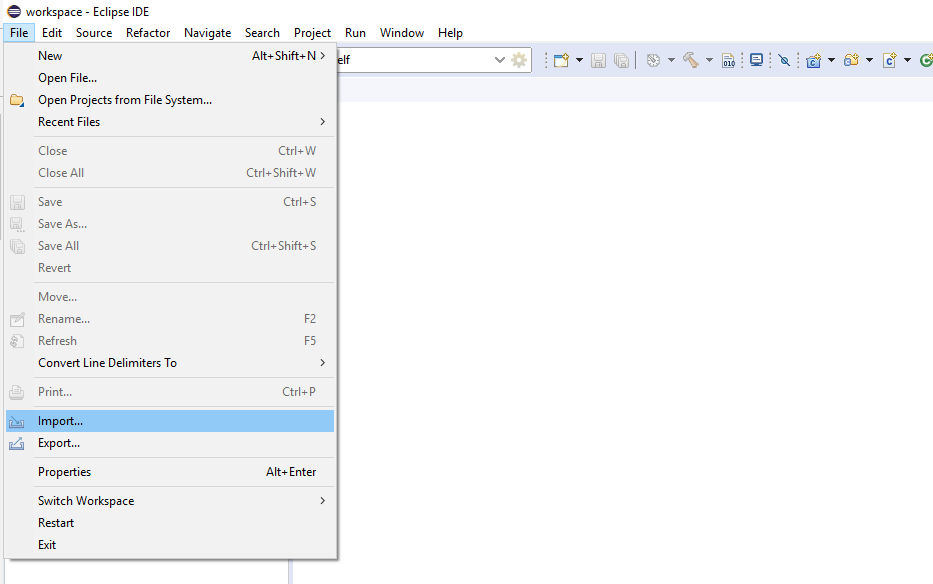
Task: Expand the new C file dropdown arrow
Action: tap(907, 60)
